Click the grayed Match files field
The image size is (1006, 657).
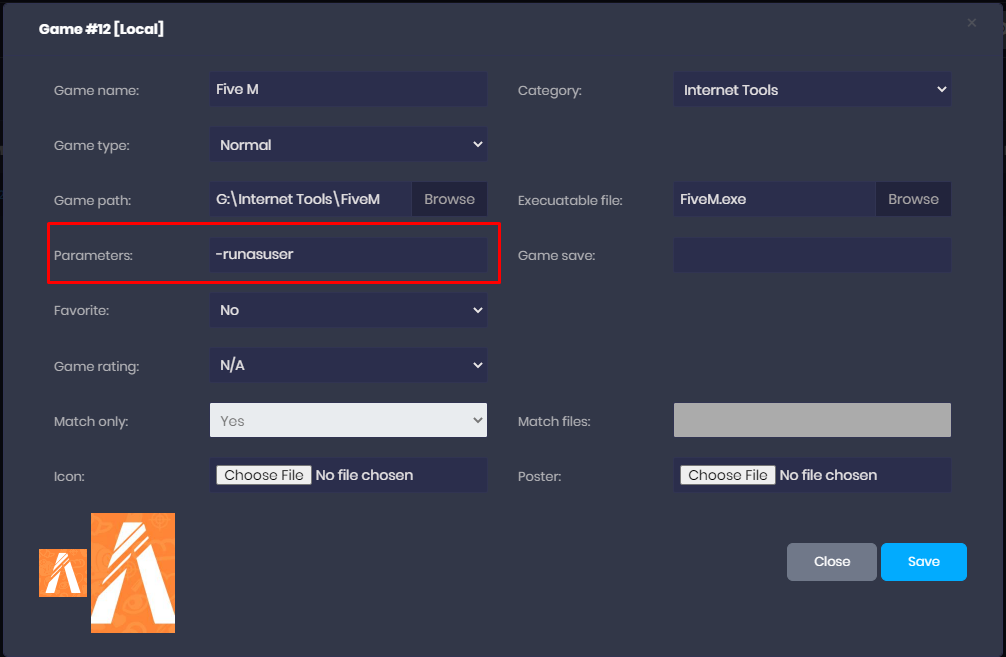click(812, 421)
